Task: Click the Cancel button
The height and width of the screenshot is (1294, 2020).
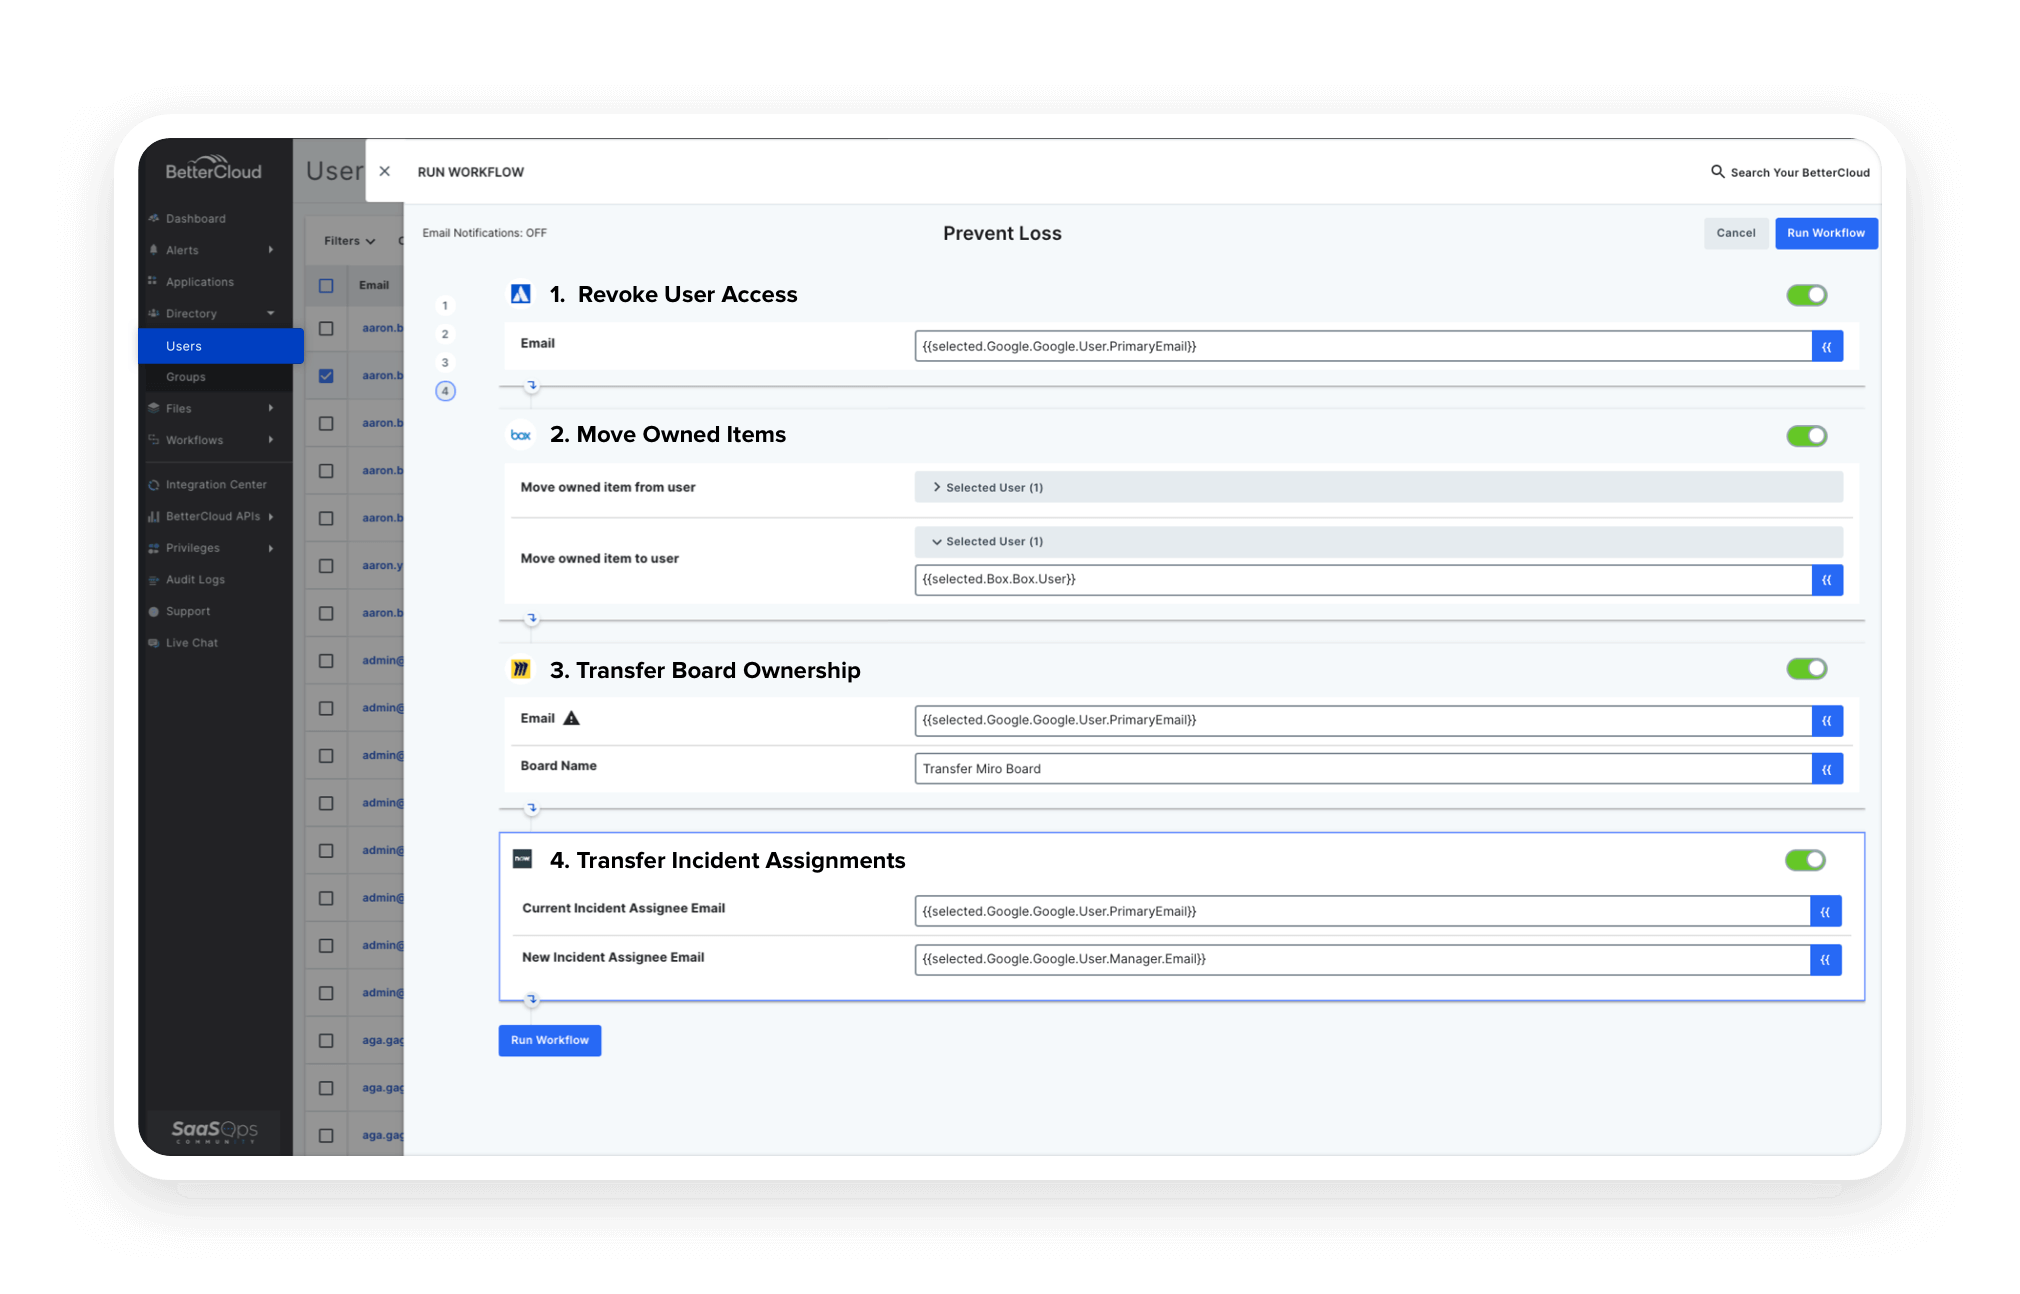Action: (x=1735, y=233)
